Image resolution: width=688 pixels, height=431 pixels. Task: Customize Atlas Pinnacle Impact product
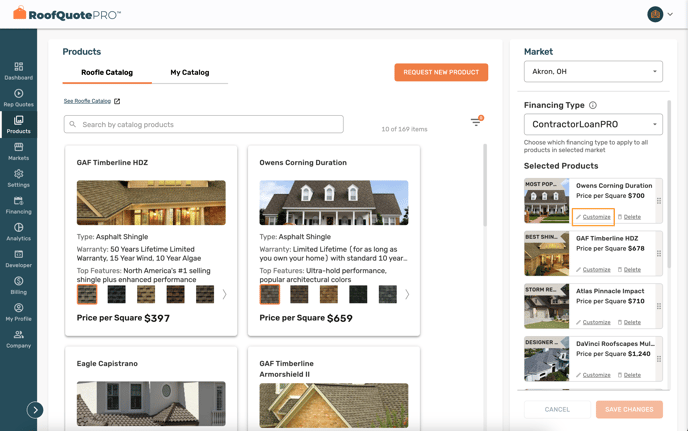pos(593,322)
